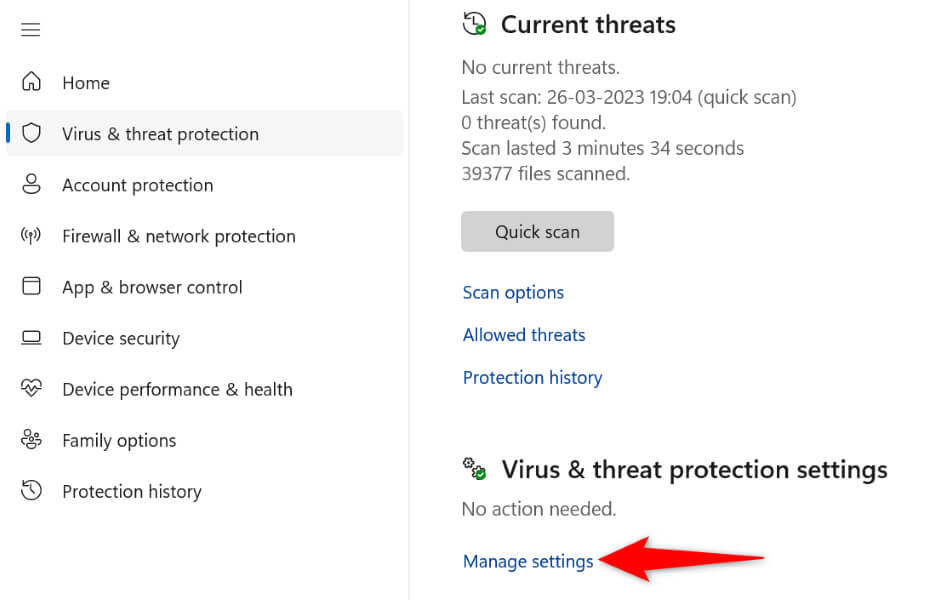Select Firewall & network protection
The height and width of the screenshot is (600, 925).
(178, 236)
